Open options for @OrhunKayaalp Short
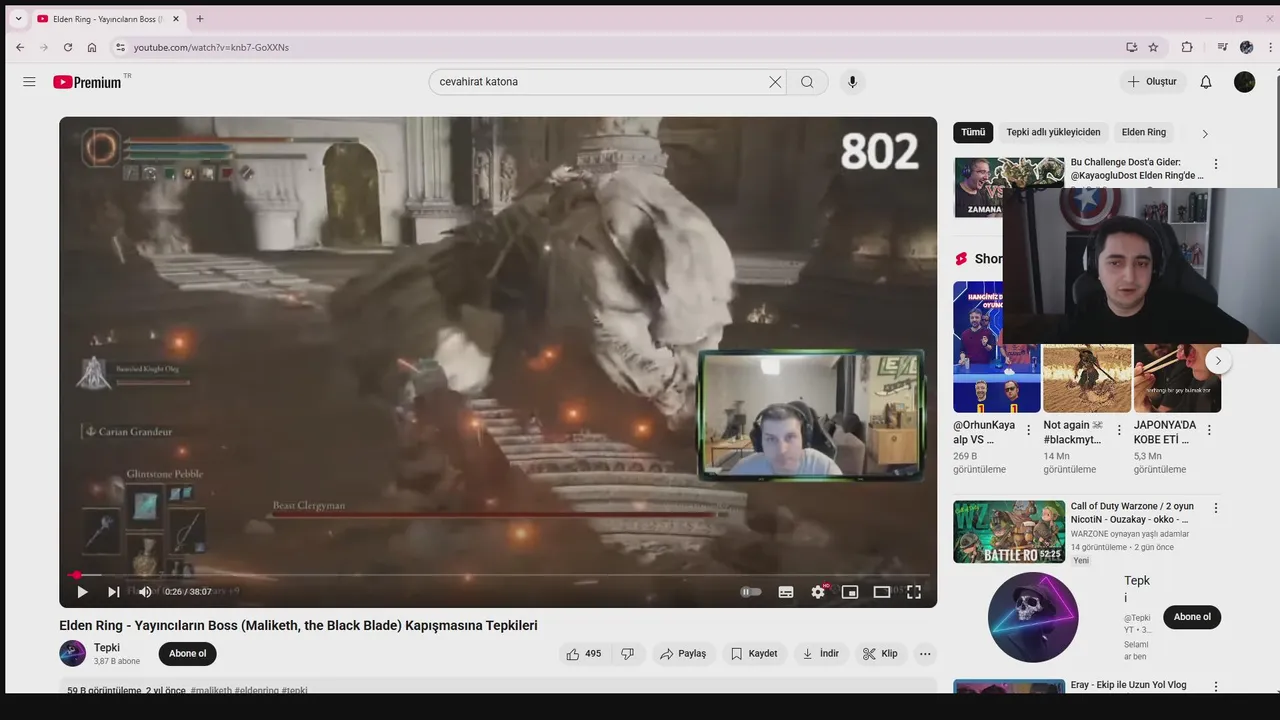The image size is (1280, 720). [1029, 431]
